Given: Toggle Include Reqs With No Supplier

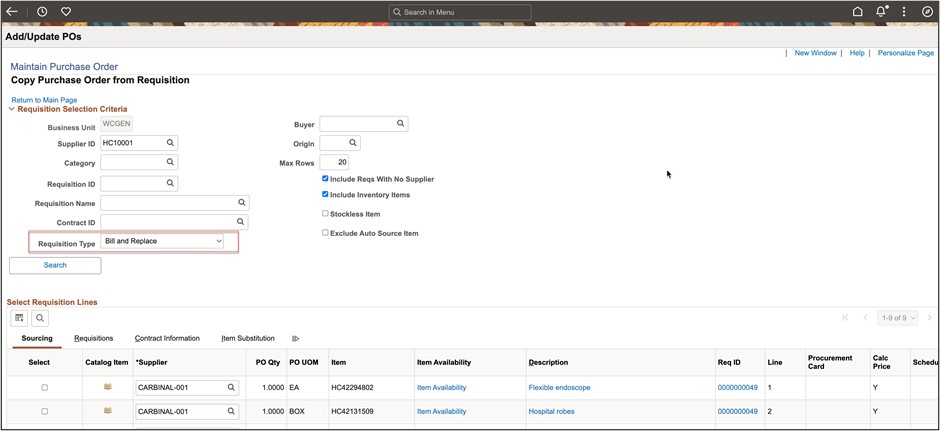Looking at the screenshot, I should 325,179.
